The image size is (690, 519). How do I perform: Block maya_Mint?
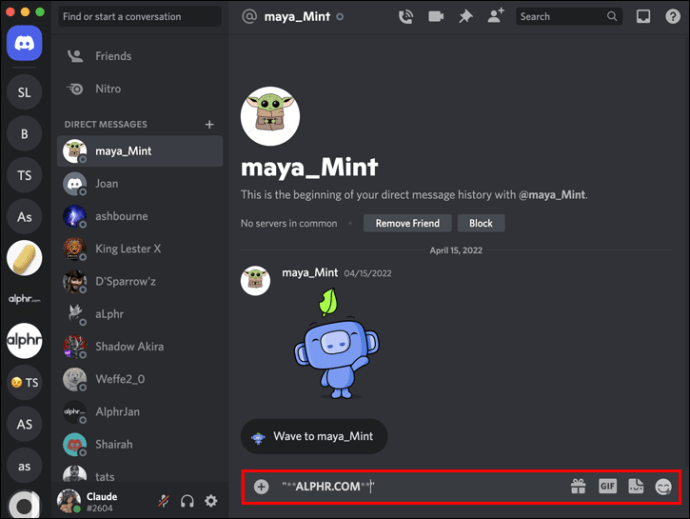(x=481, y=223)
